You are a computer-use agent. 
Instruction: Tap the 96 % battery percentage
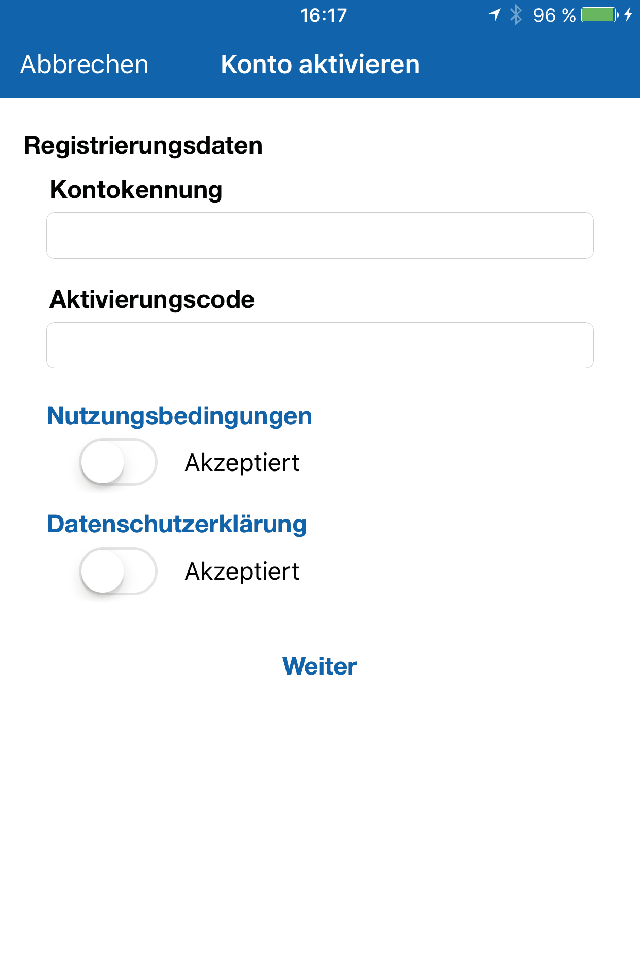[x=554, y=15]
